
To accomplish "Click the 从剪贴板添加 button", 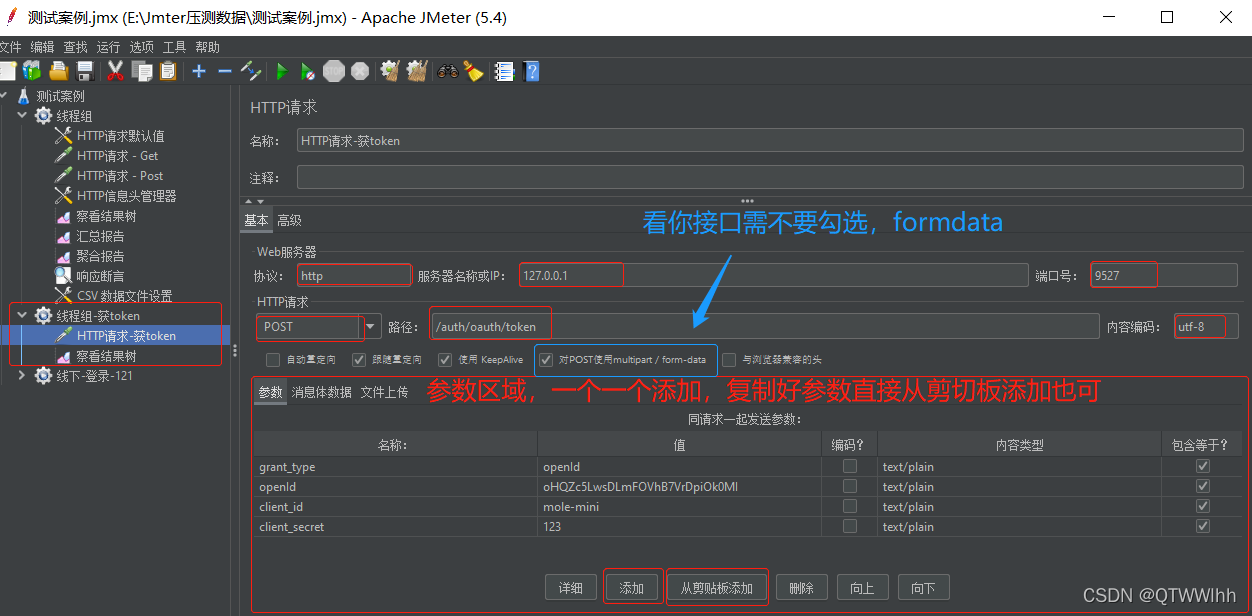I will tap(716, 587).
